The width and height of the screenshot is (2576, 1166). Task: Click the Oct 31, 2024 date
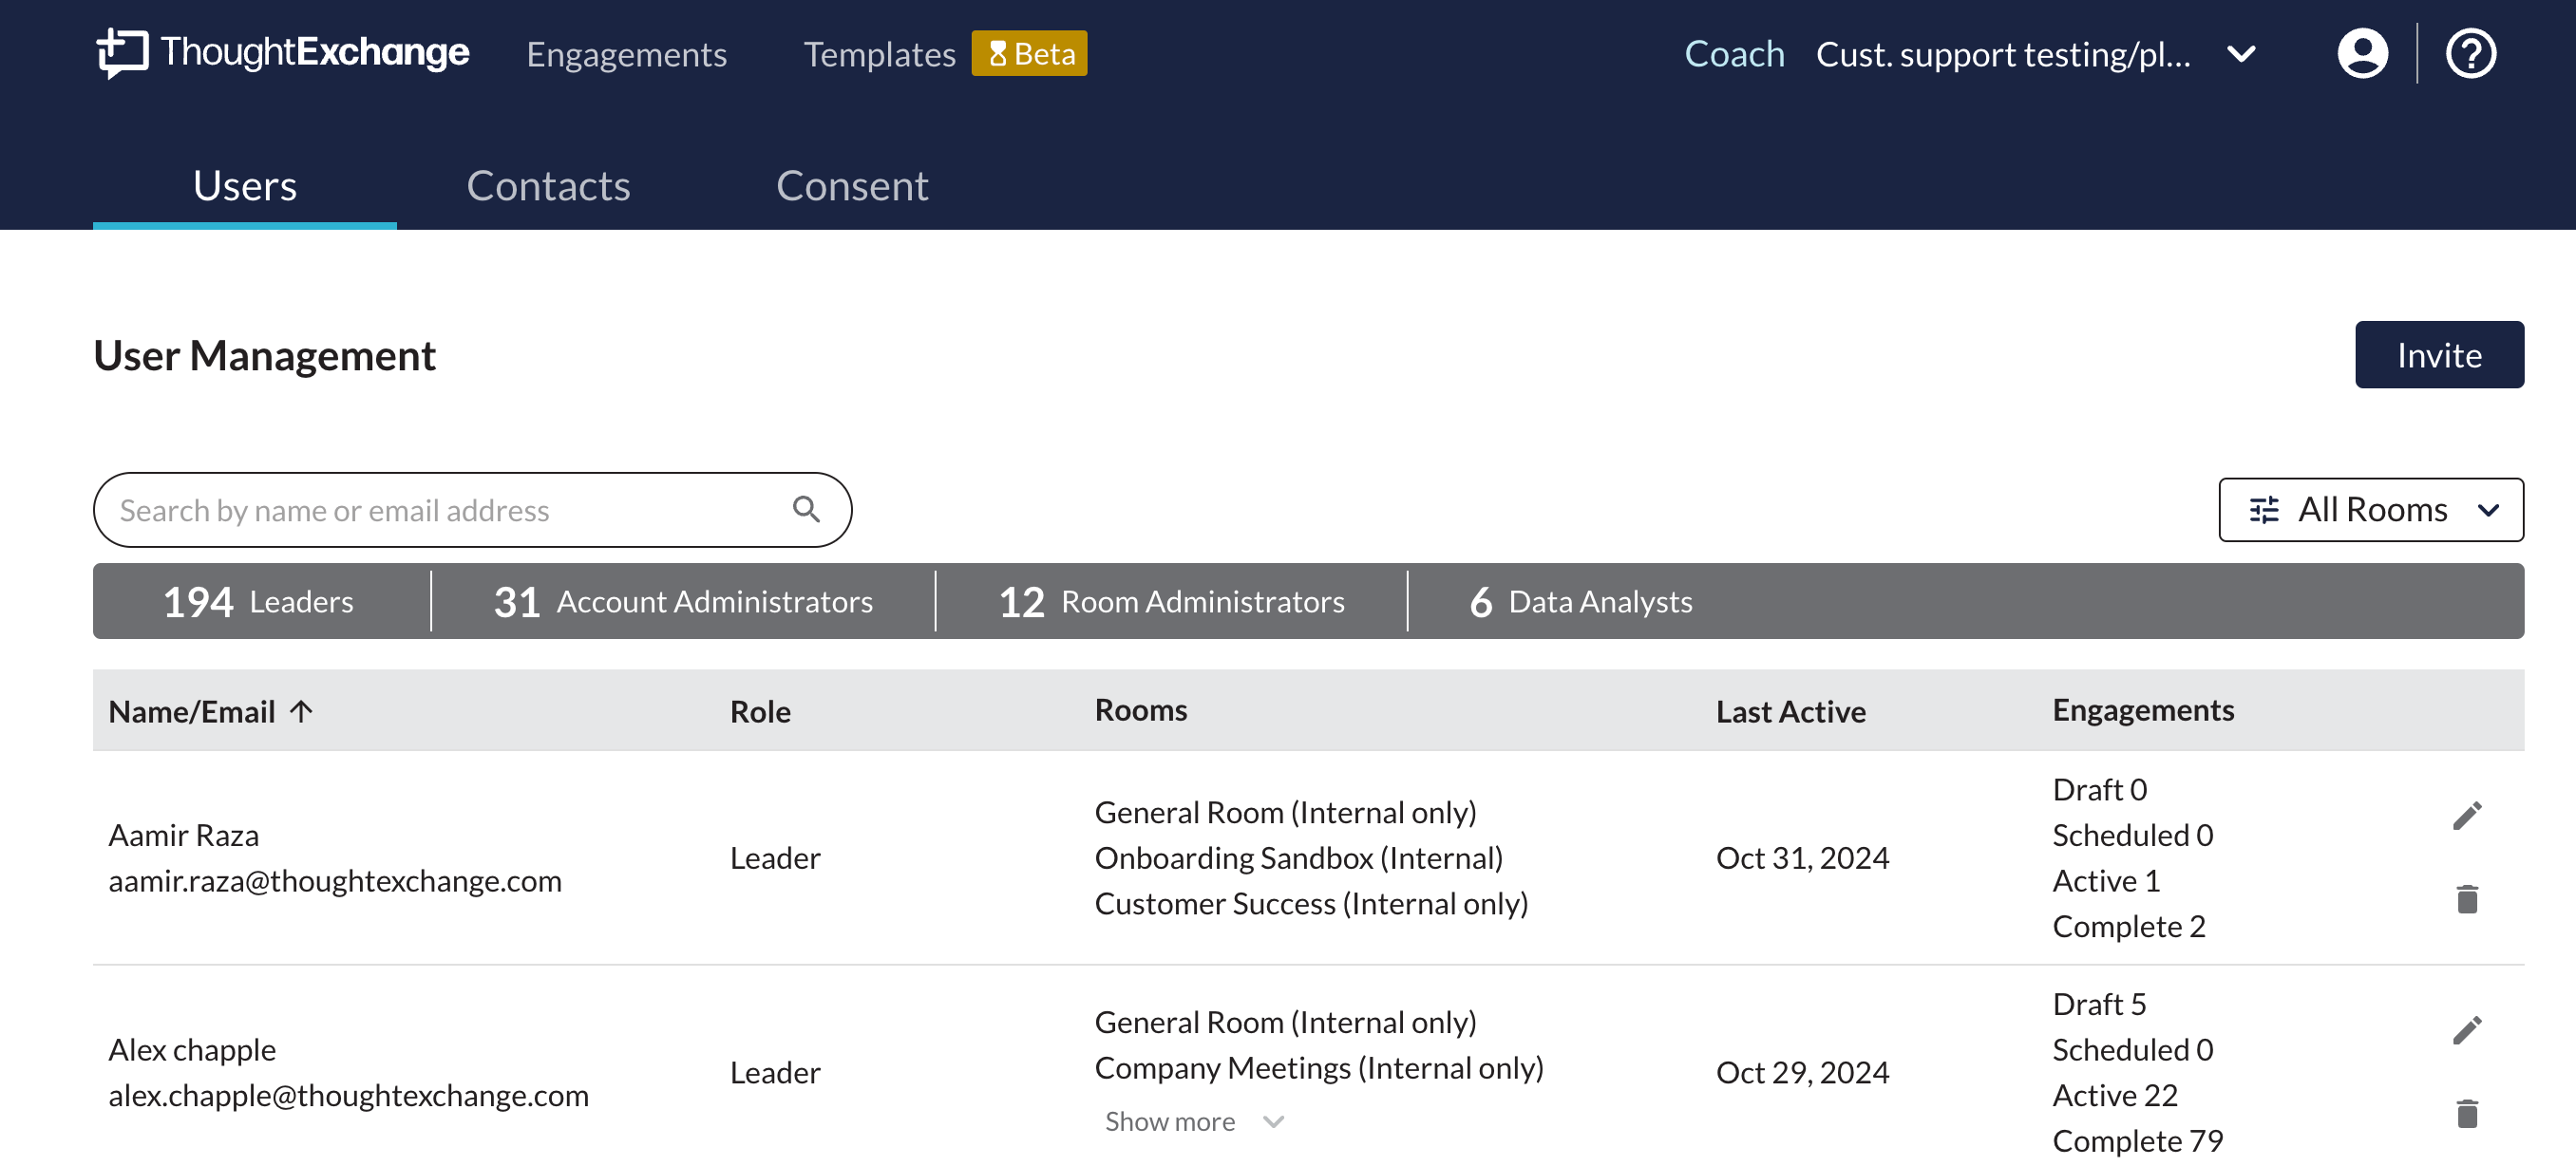click(1803, 858)
